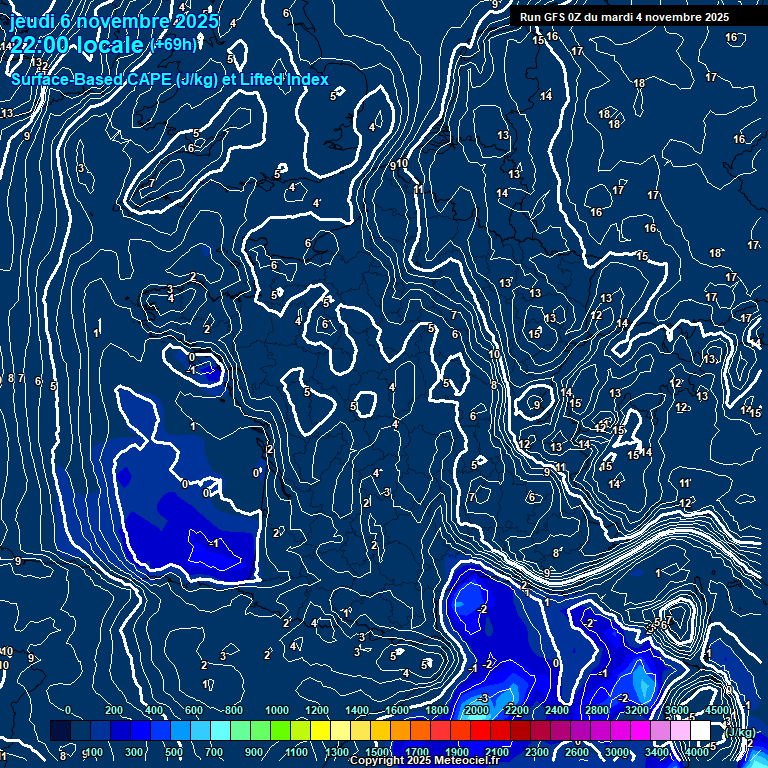The width and height of the screenshot is (768, 768).
Task: Click the 'Run GFS 0Z du mardi 4 novembre 2025' label
Action: coord(624,17)
